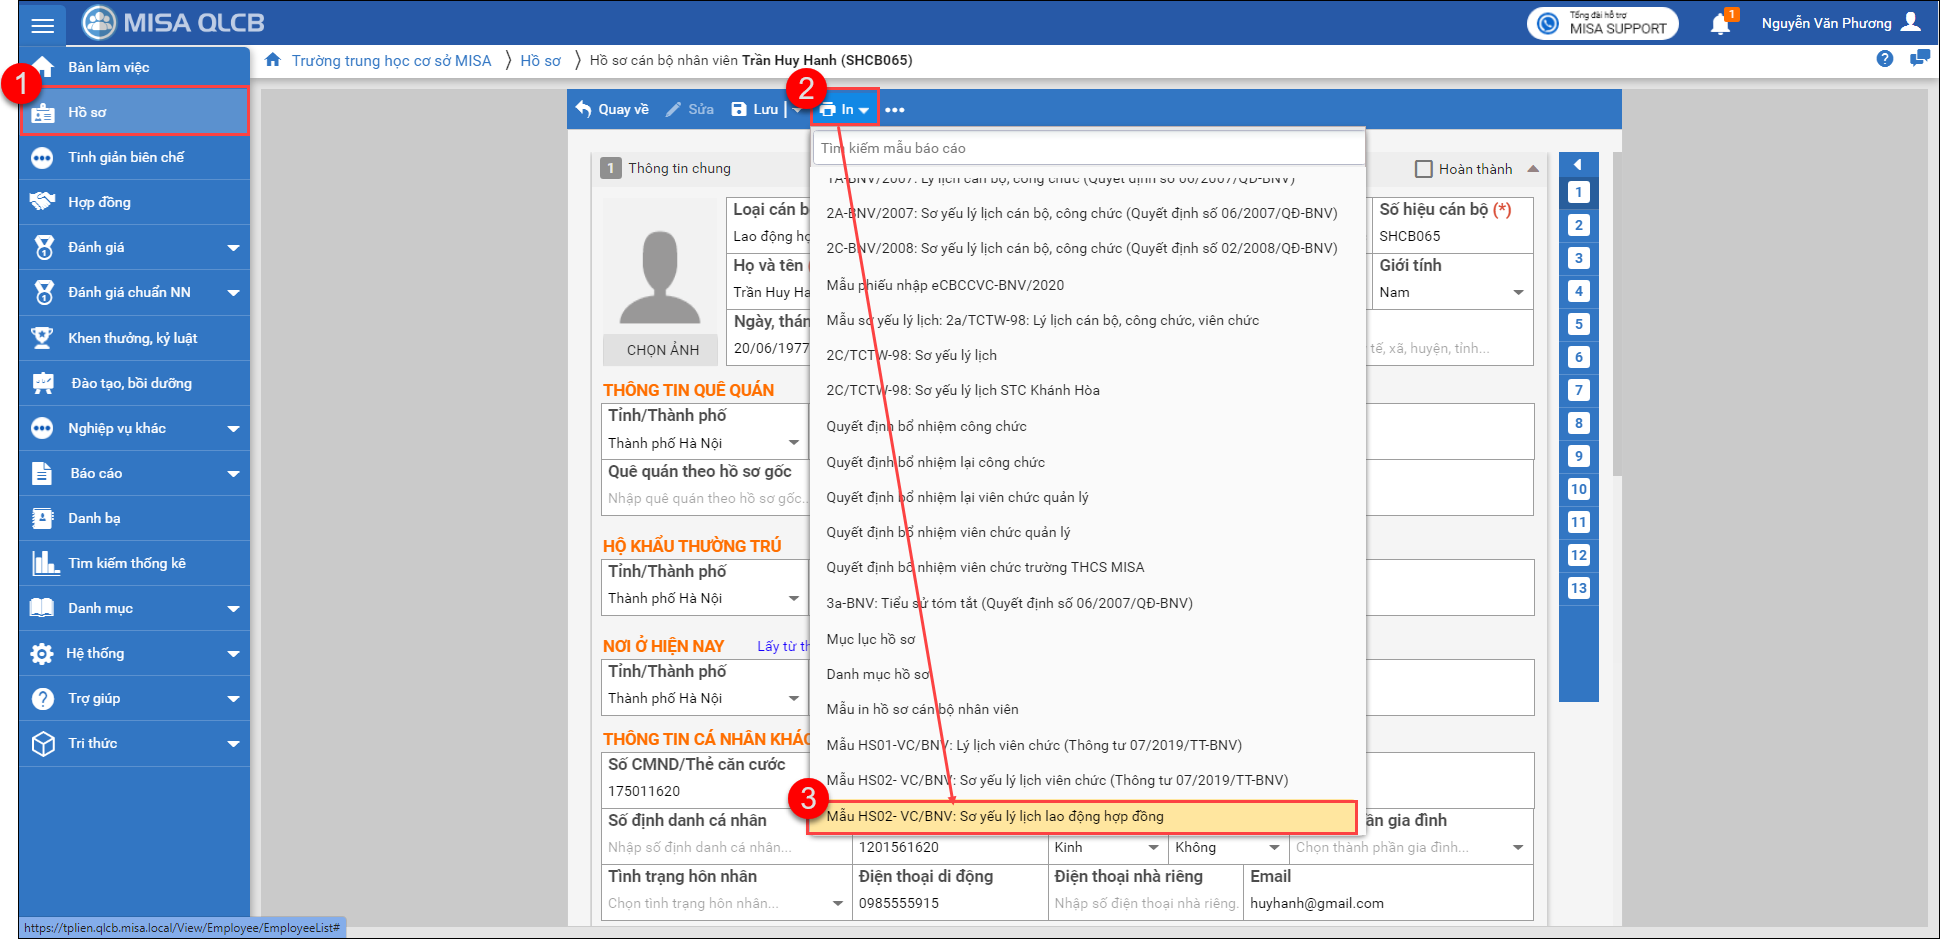The height and width of the screenshot is (939, 1940).
Task: Click the CHỌN ẢNH button
Action: (x=662, y=350)
